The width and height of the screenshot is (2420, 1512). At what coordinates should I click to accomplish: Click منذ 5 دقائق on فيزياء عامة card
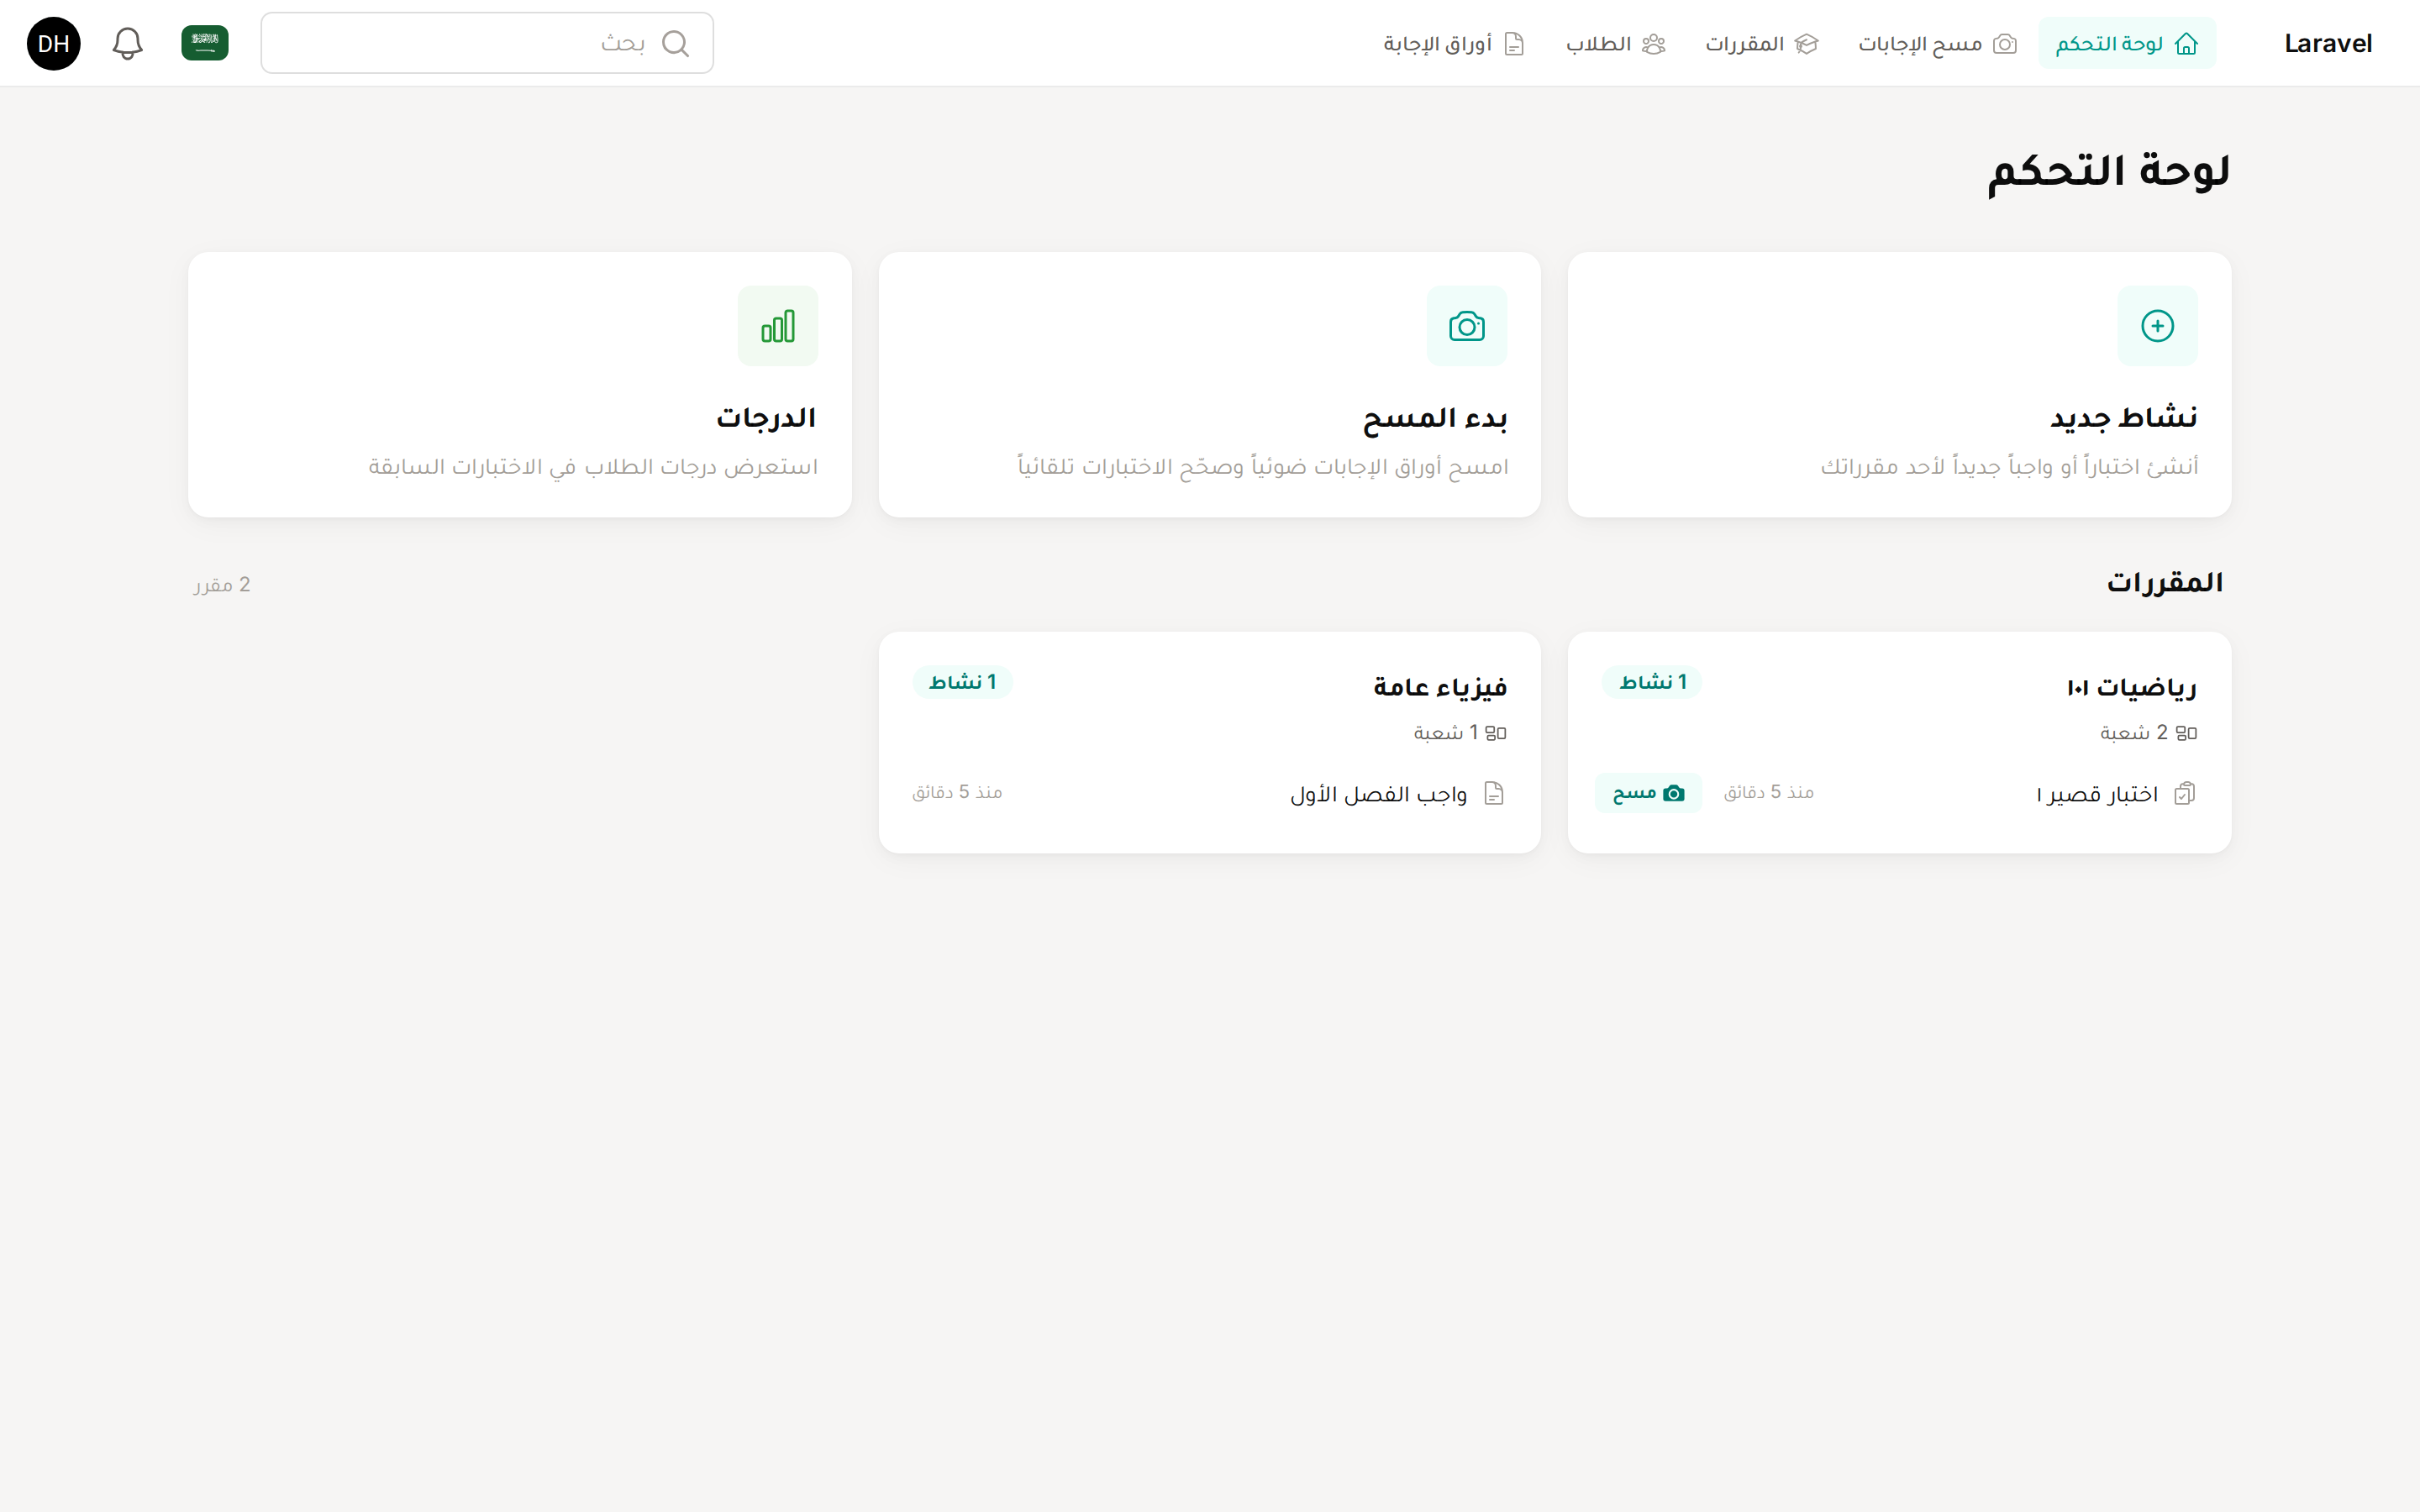tap(957, 792)
